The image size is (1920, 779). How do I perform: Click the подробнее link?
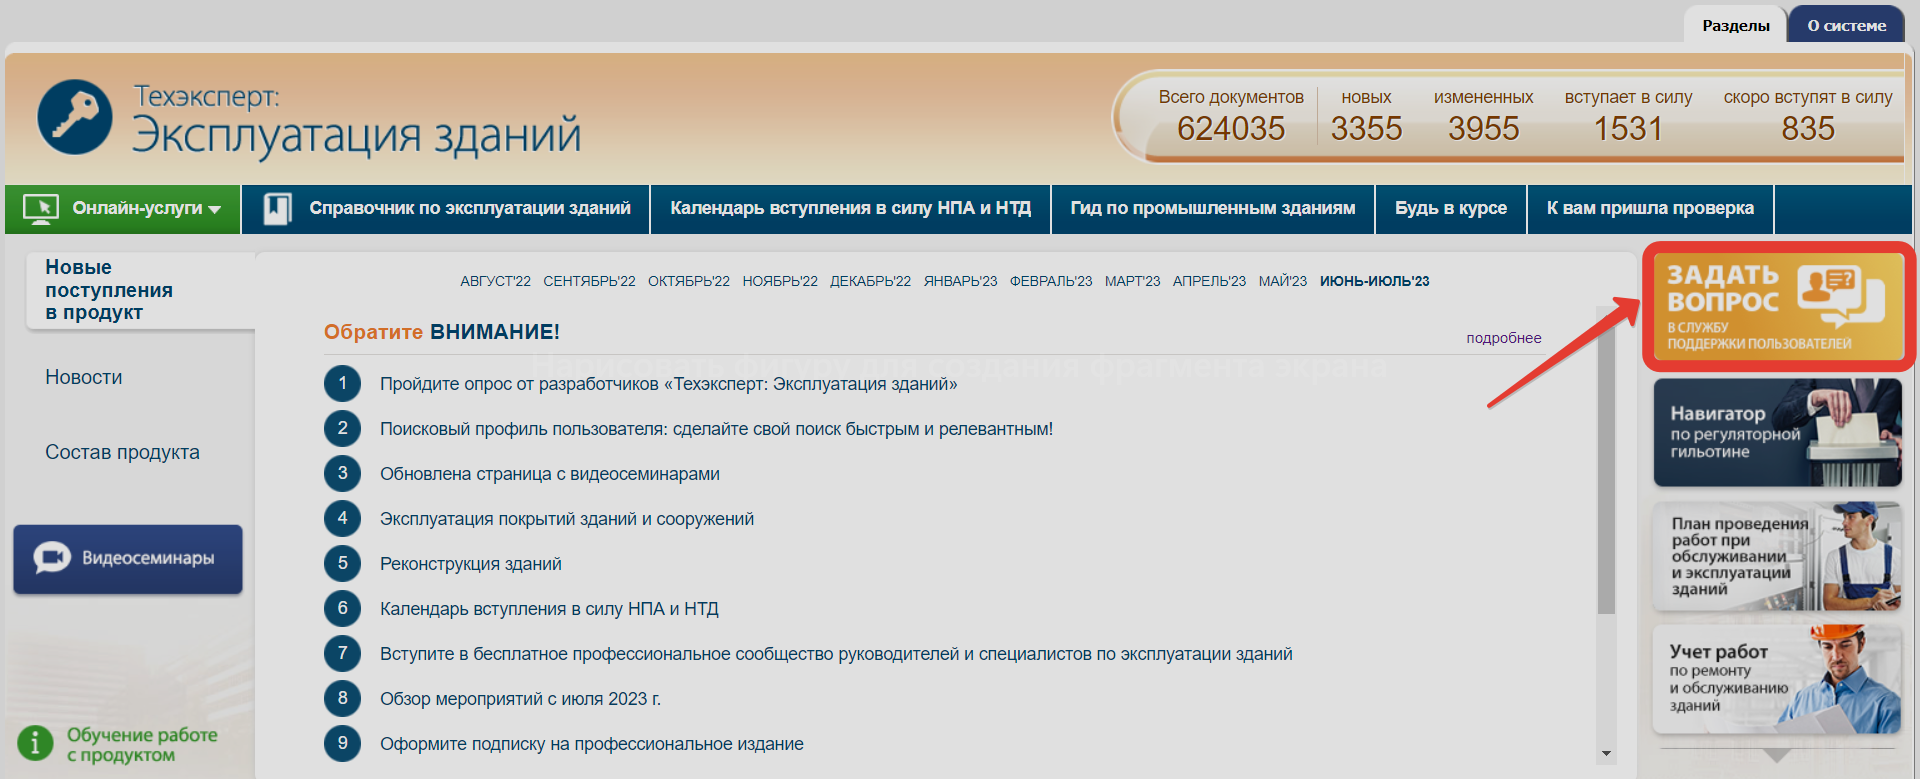tap(1503, 338)
